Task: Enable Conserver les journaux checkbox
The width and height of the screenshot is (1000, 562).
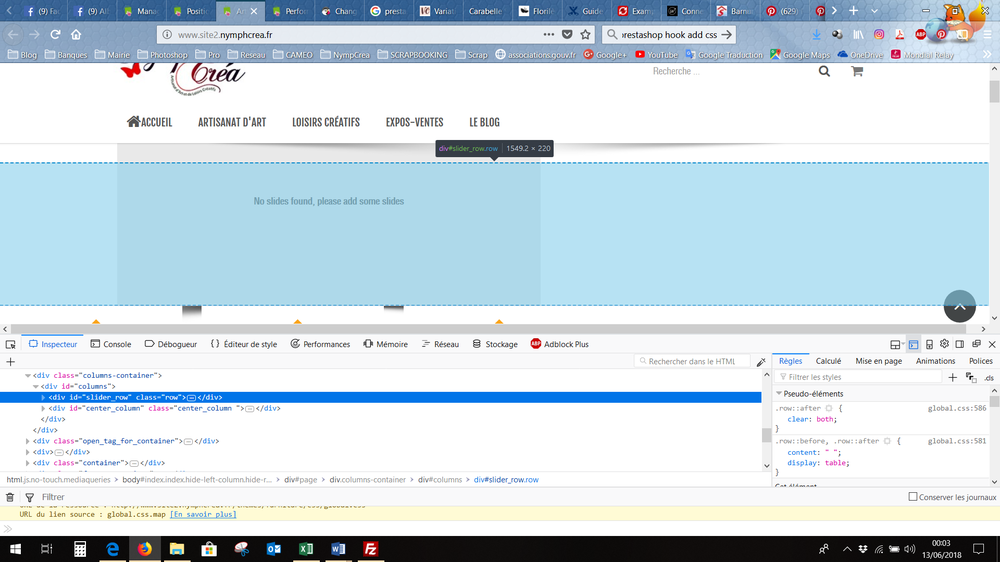Action: pyautogui.click(x=913, y=496)
